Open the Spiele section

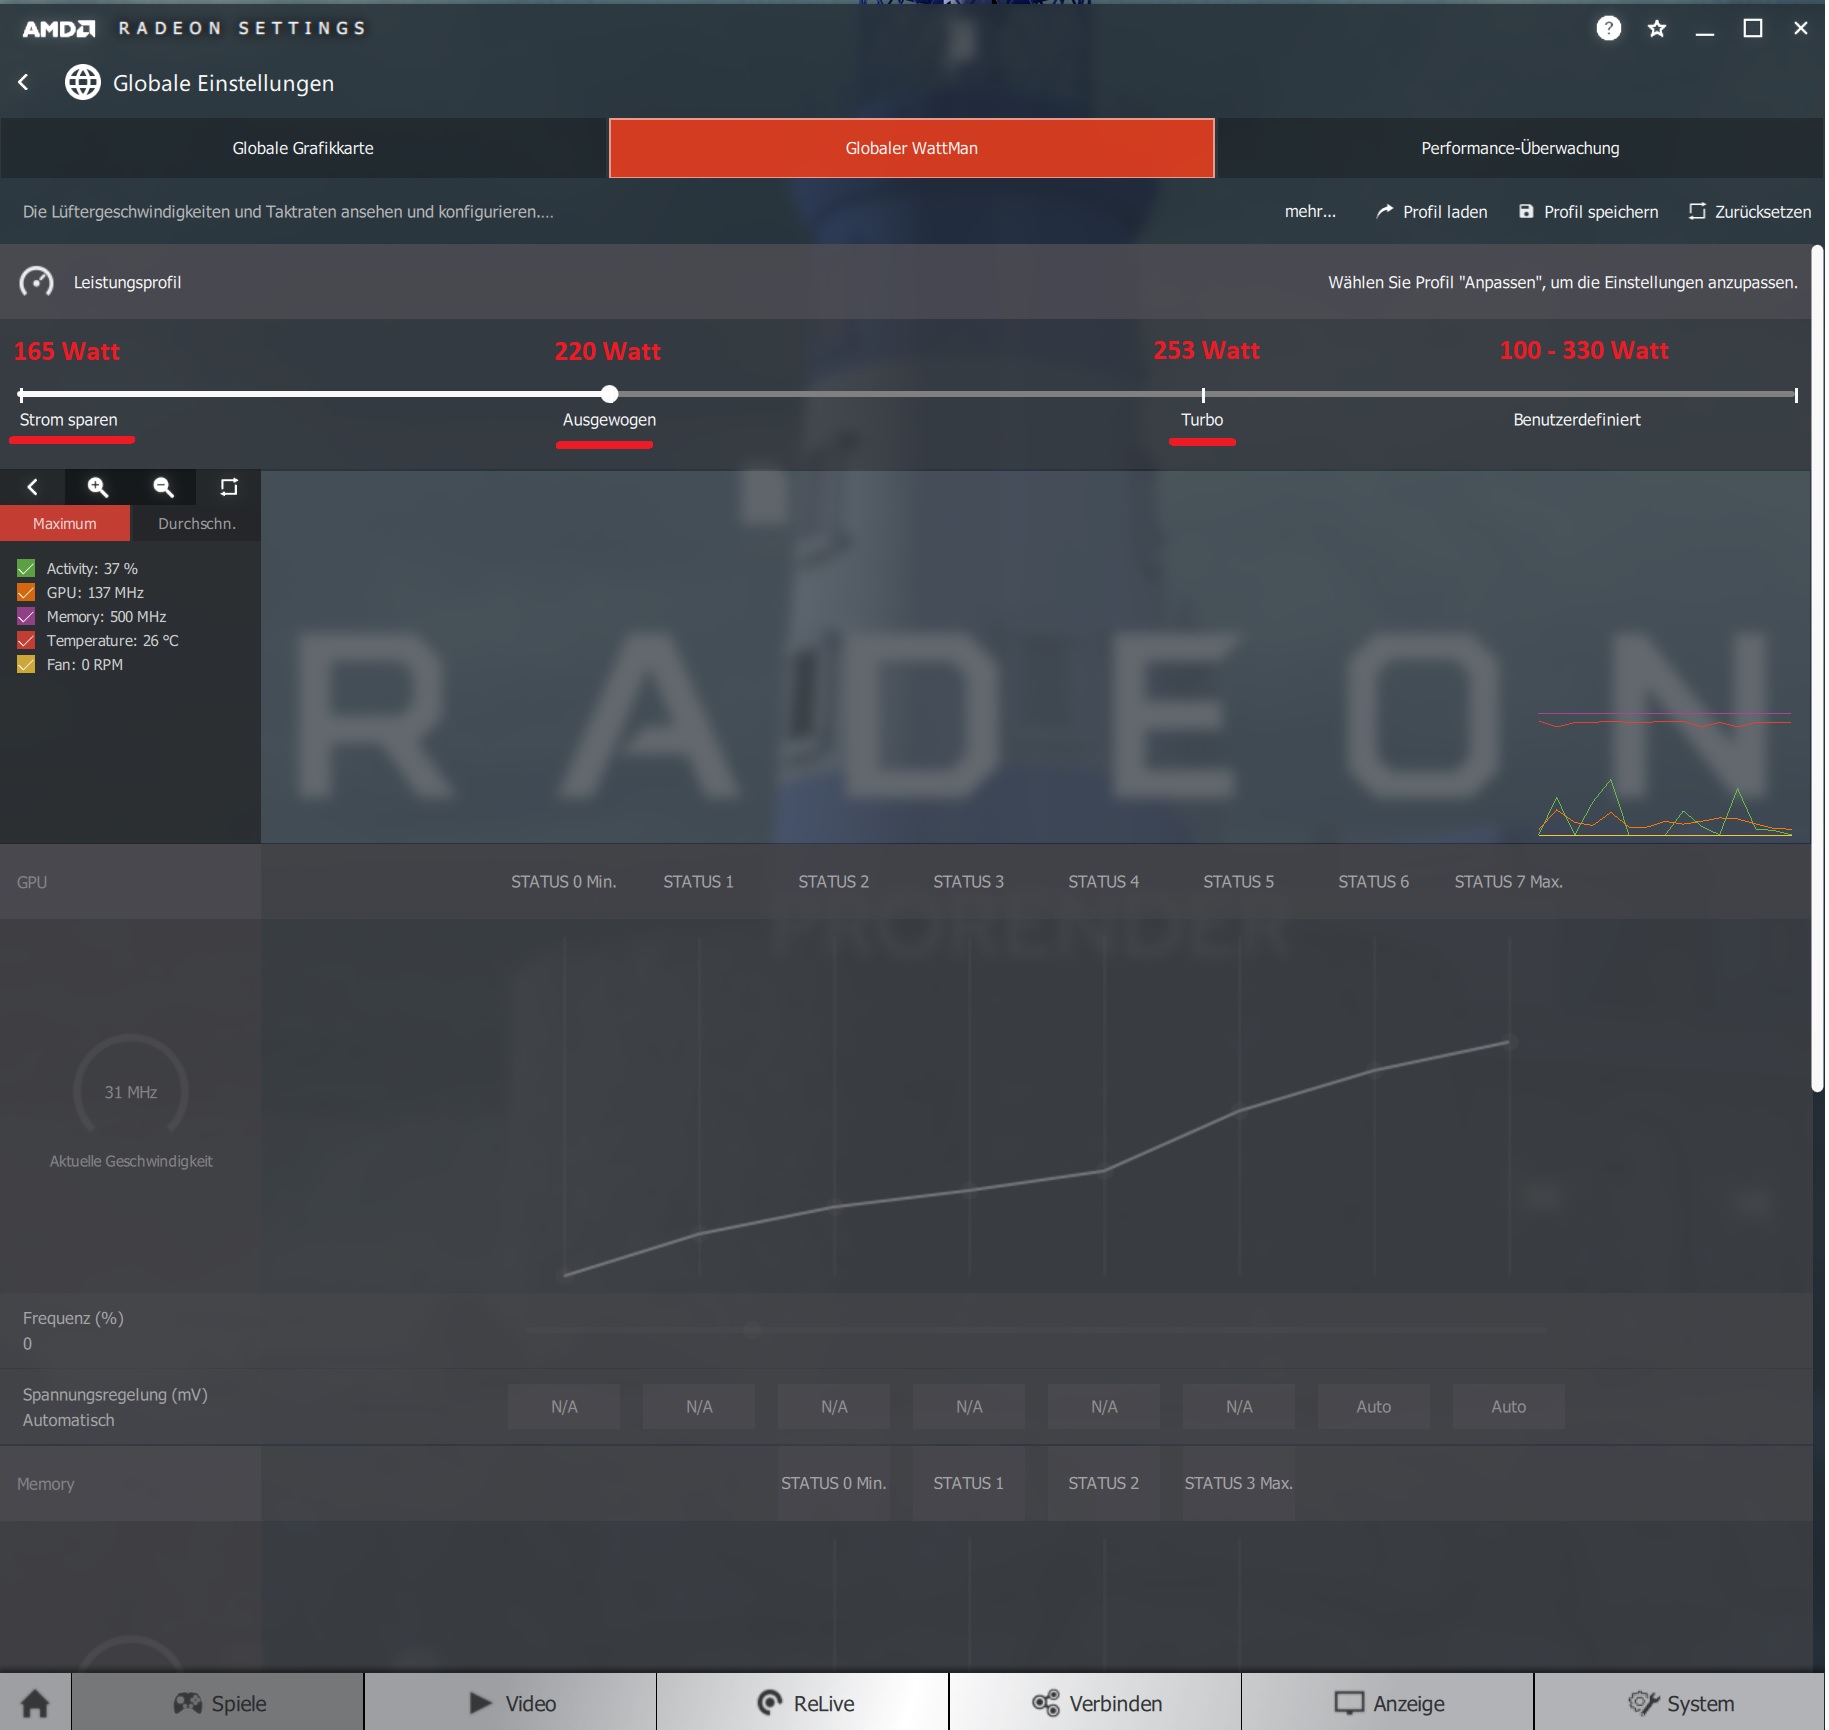coord(218,1703)
